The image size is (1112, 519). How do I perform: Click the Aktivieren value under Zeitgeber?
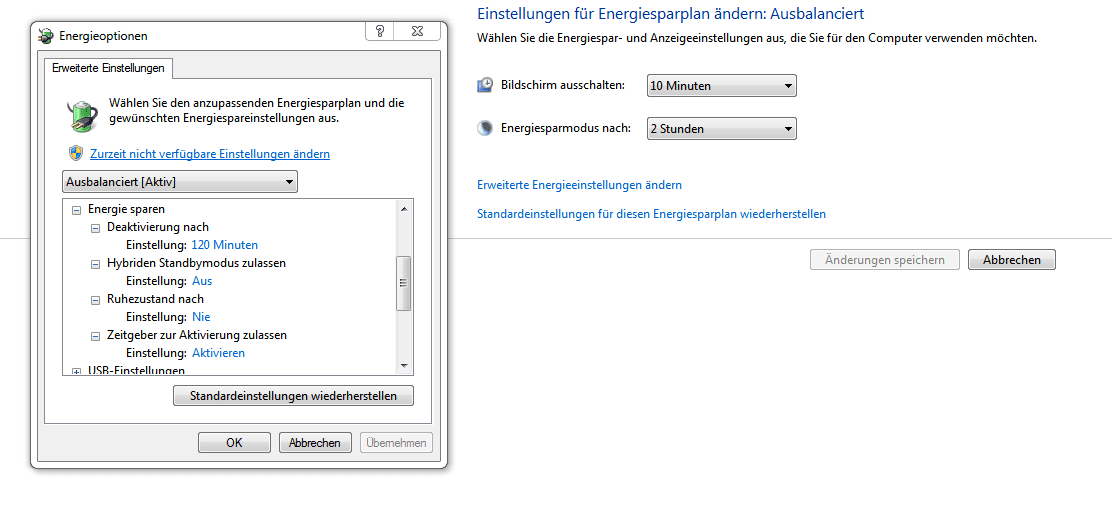(x=218, y=352)
